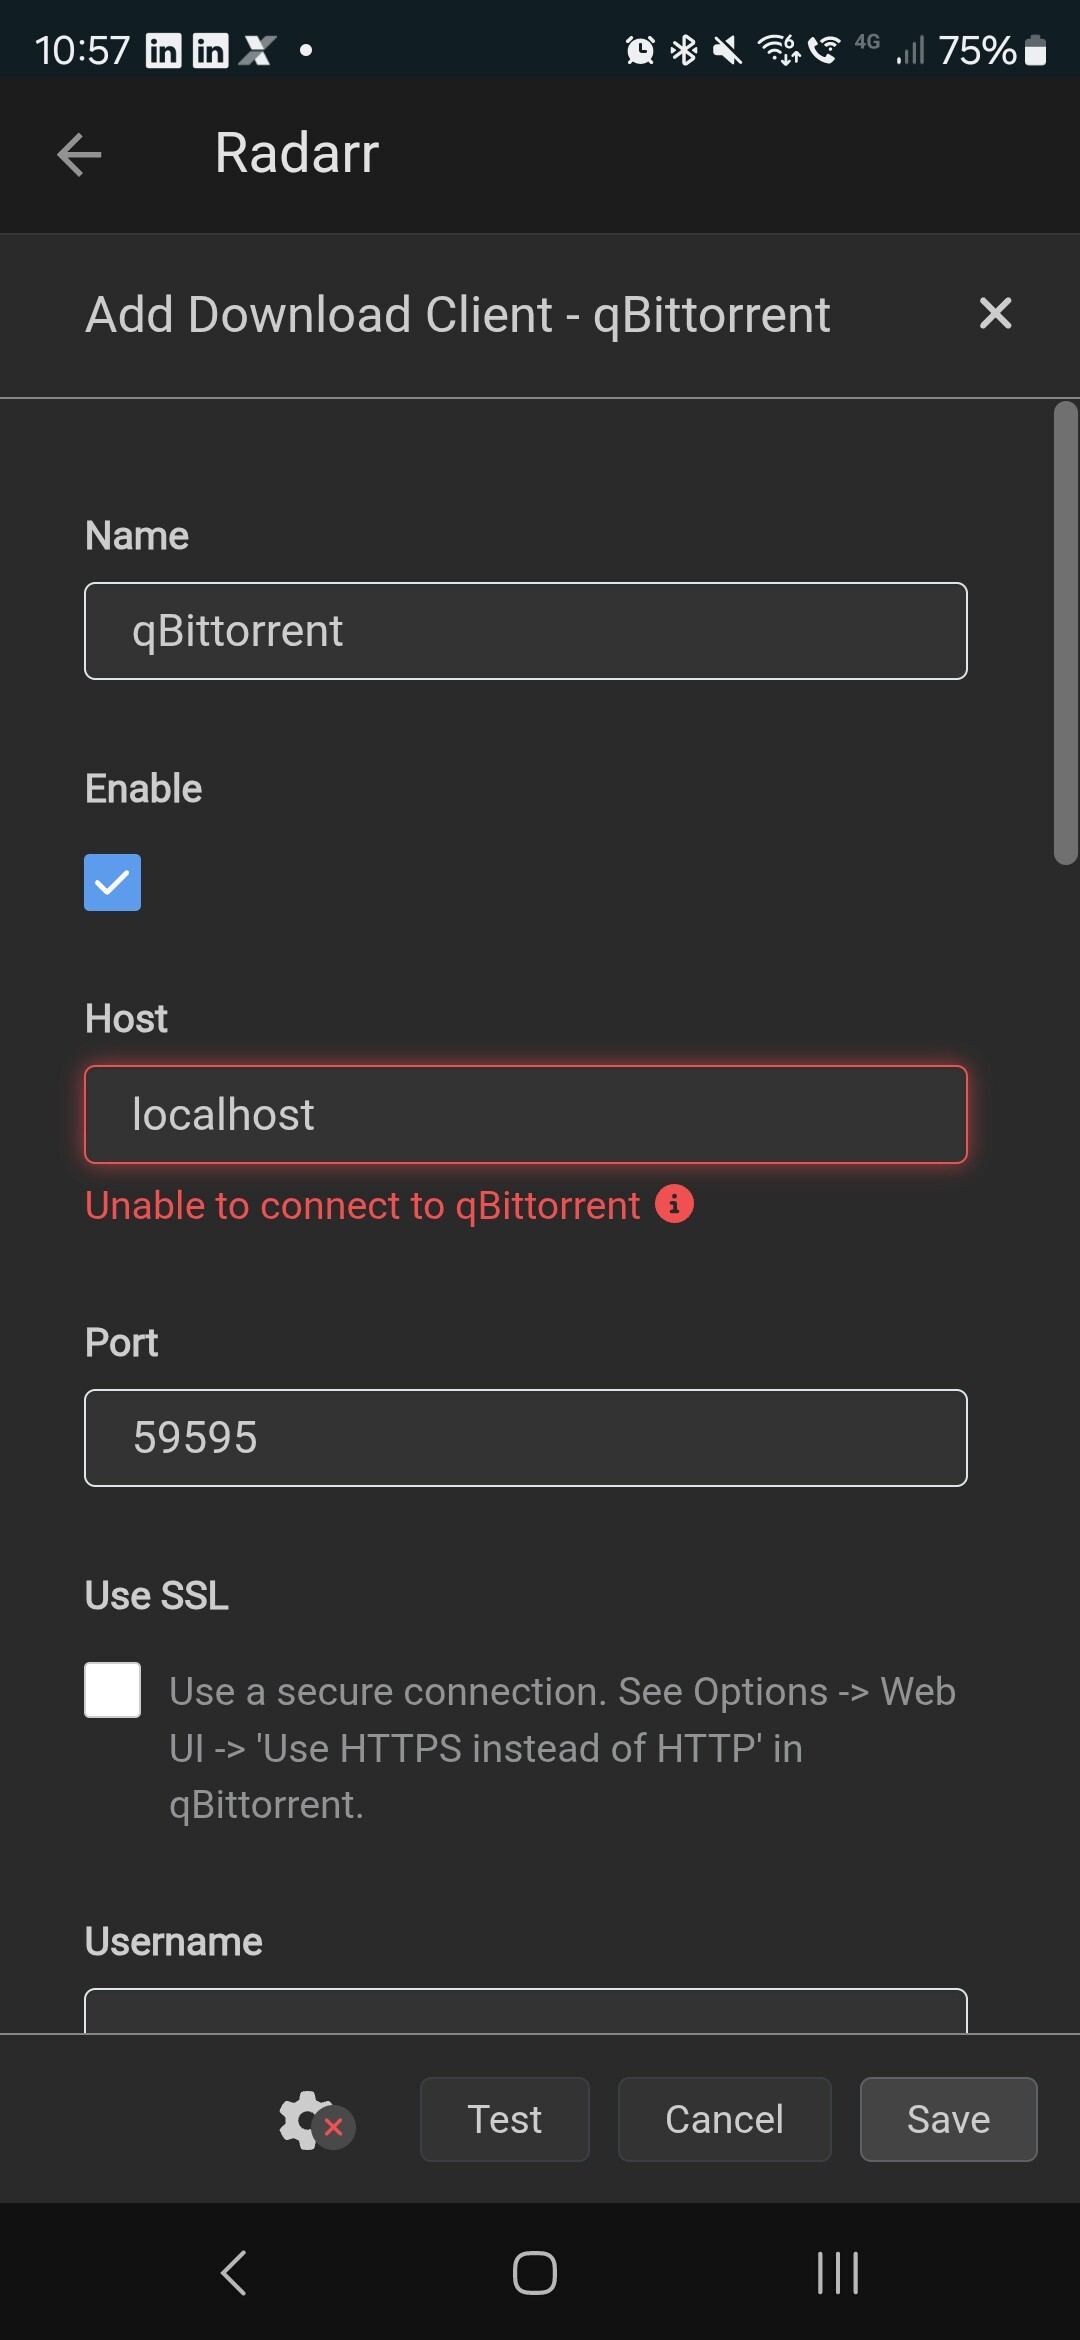The width and height of the screenshot is (1080, 2340).
Task: Focus the Name input field
Action: [526, 631]
